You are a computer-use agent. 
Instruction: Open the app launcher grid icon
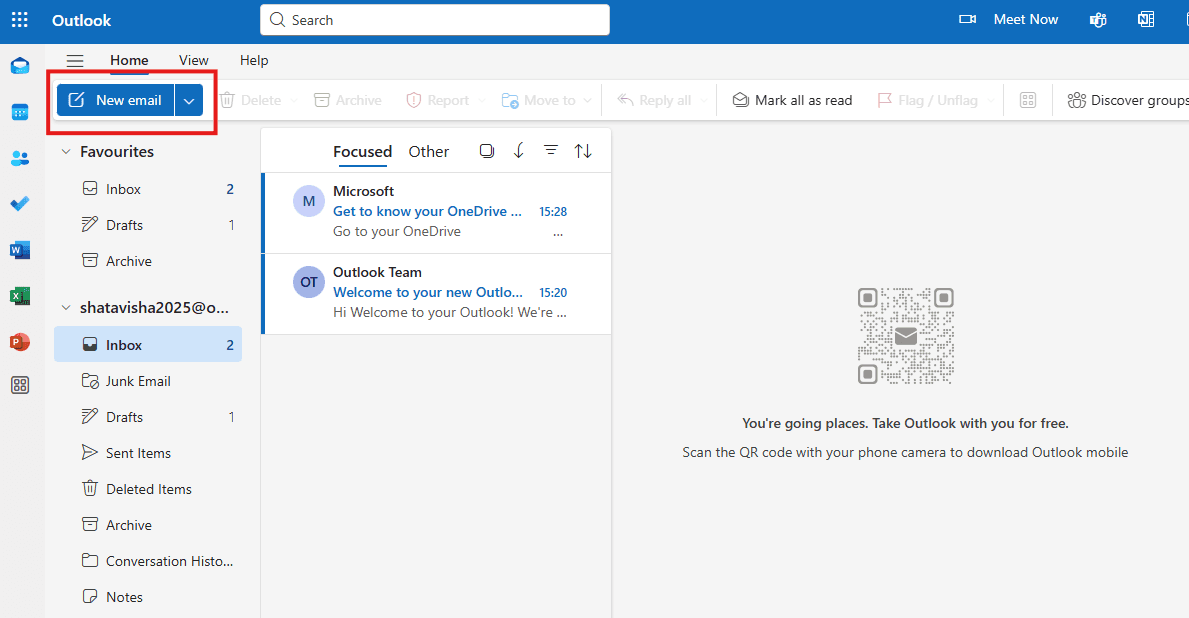click(20, 20)
